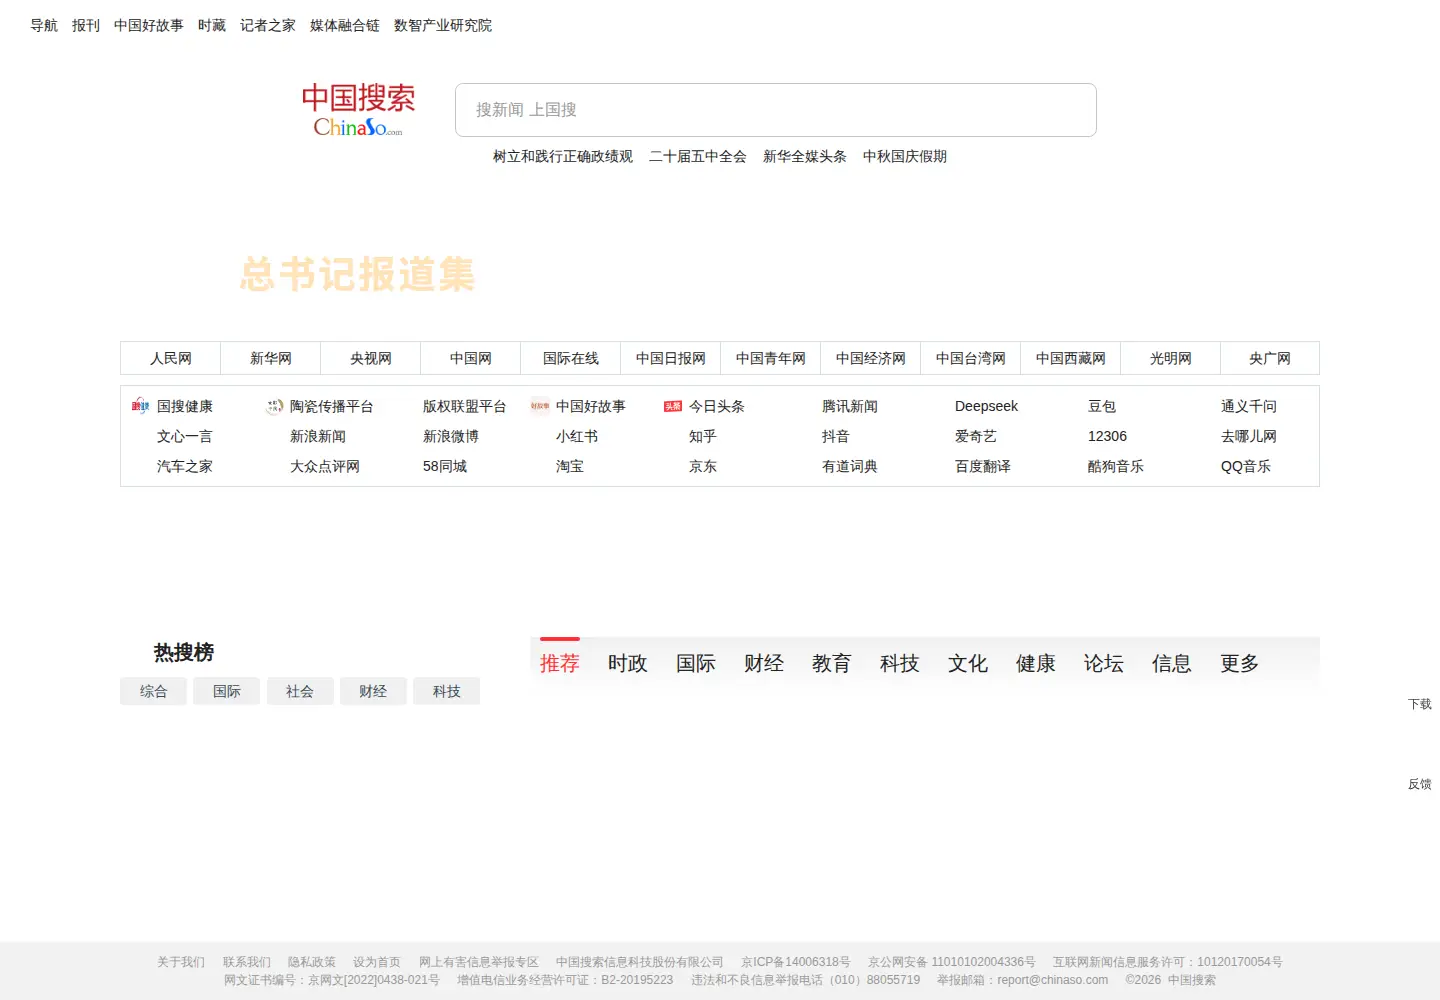Image resolution: width=1440 pixels, height=1000 pixels.
Task: Open the 总书记报道集 banner
Action: (358, 274)
